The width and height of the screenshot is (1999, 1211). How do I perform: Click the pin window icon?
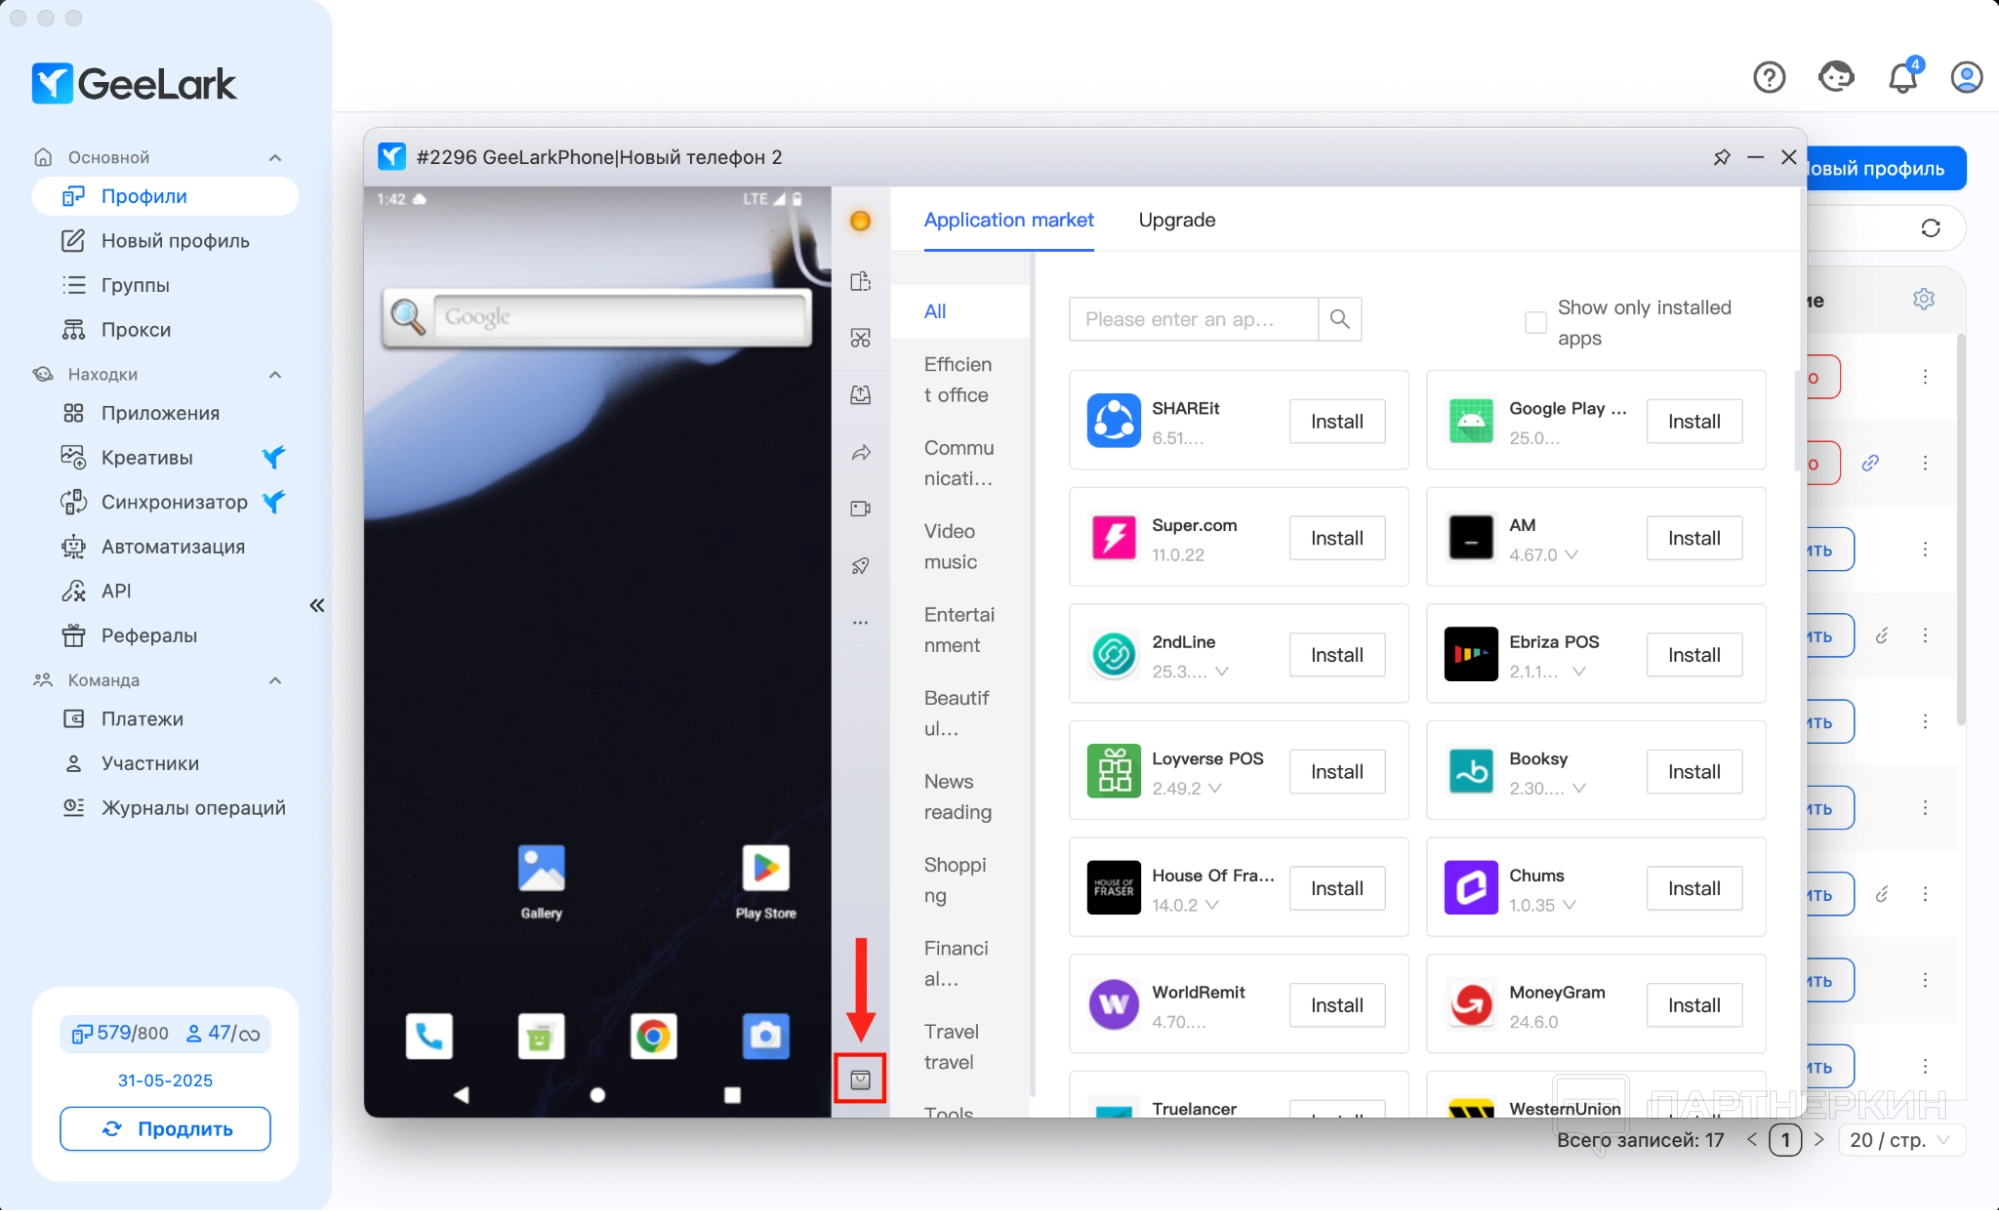pos(1721,157)
